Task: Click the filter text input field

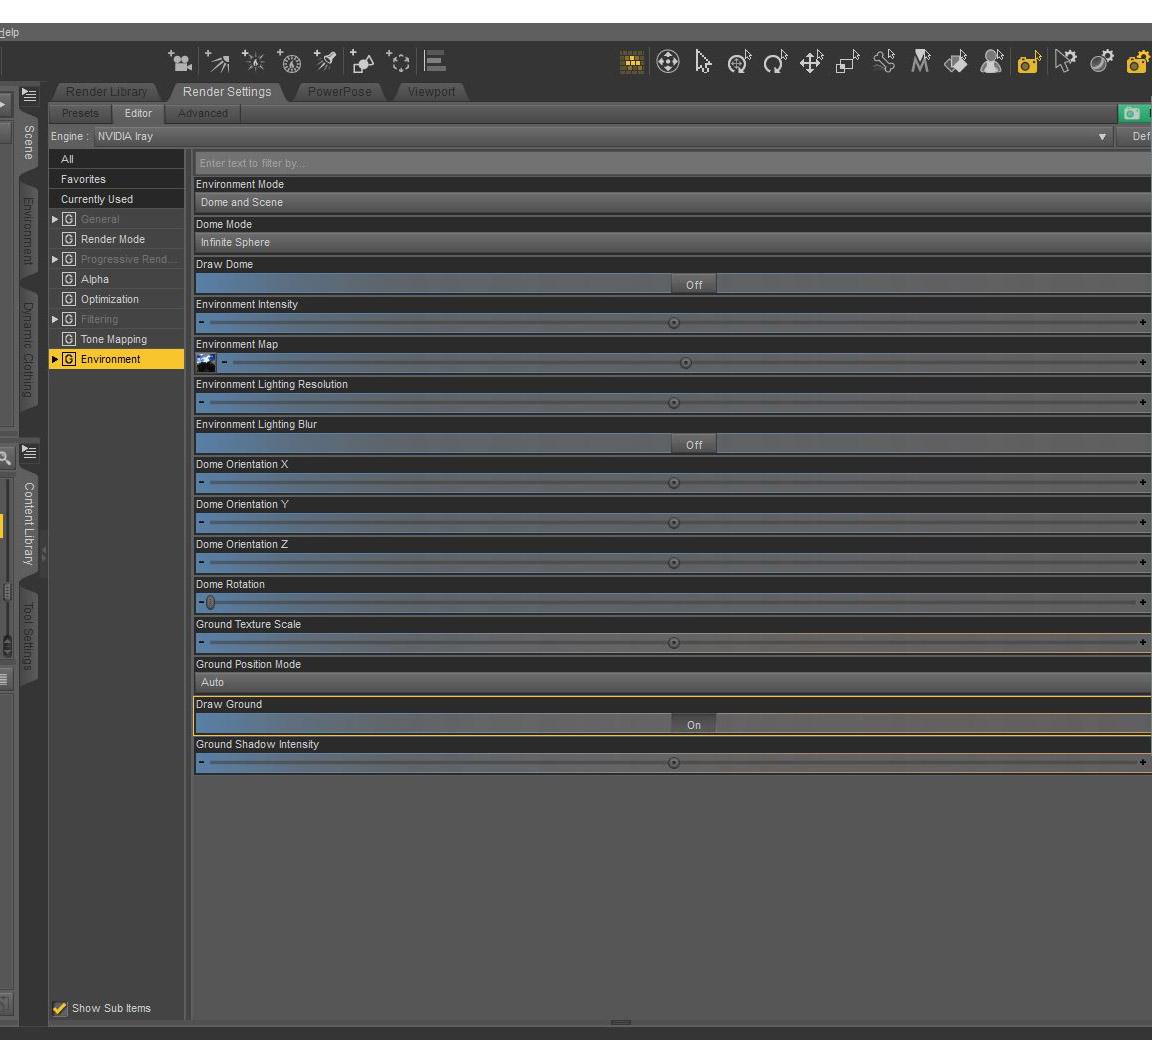Action: 673,163
